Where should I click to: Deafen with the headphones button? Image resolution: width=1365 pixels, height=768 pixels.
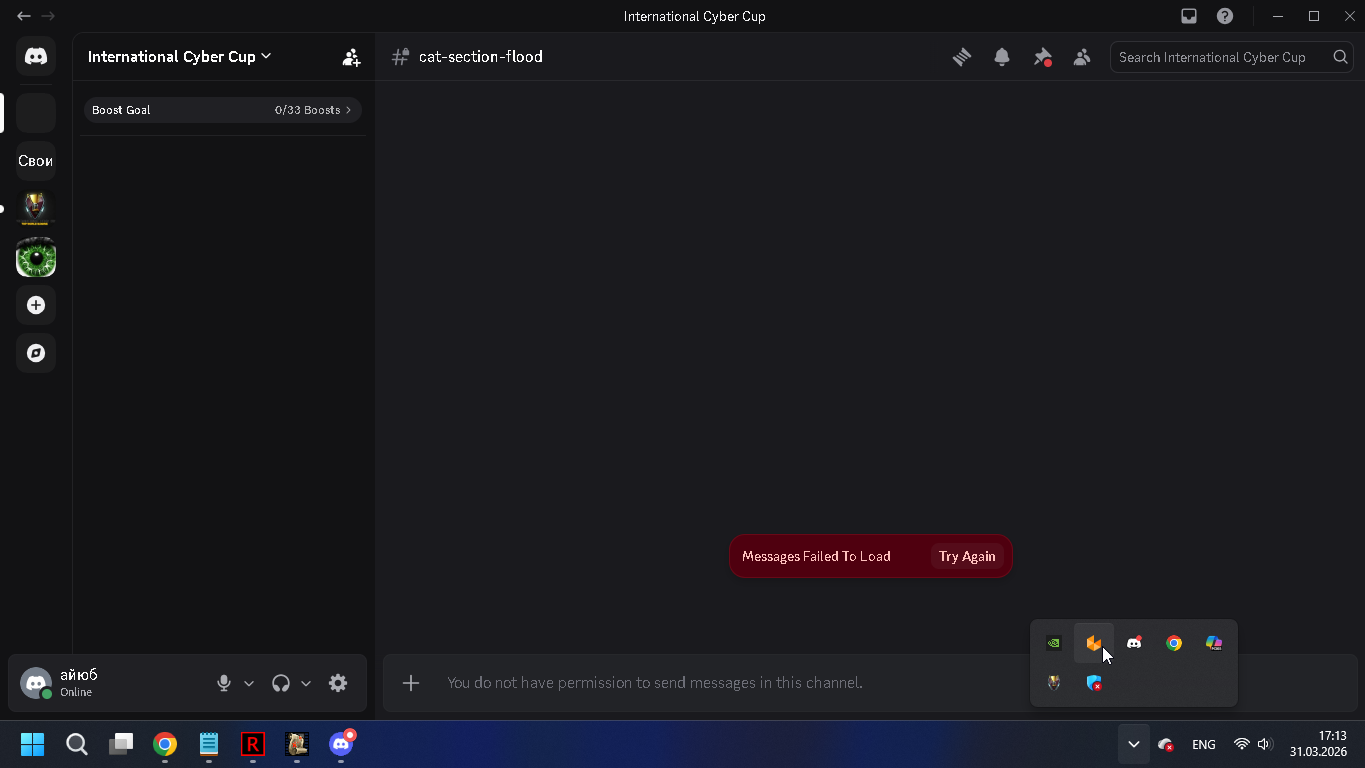point(281,683)
